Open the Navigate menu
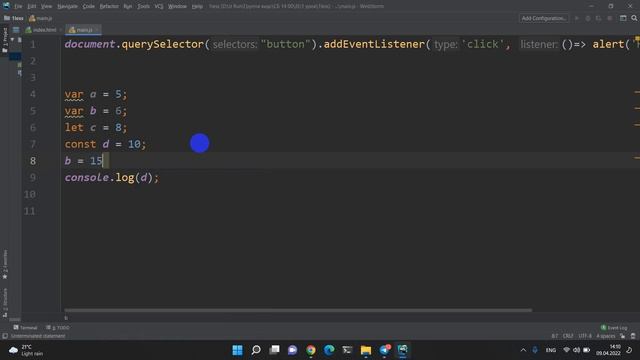 [x=67, y=7]
